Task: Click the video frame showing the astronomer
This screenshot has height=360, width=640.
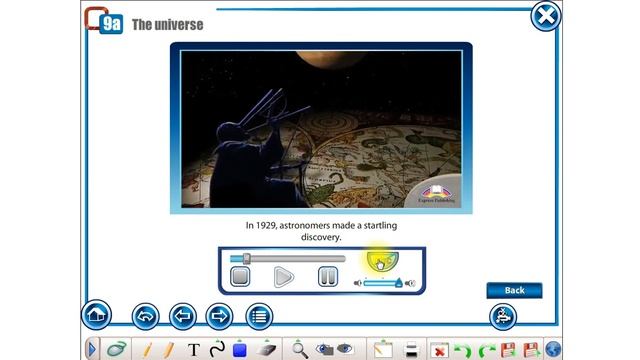Action: point(321,129)
